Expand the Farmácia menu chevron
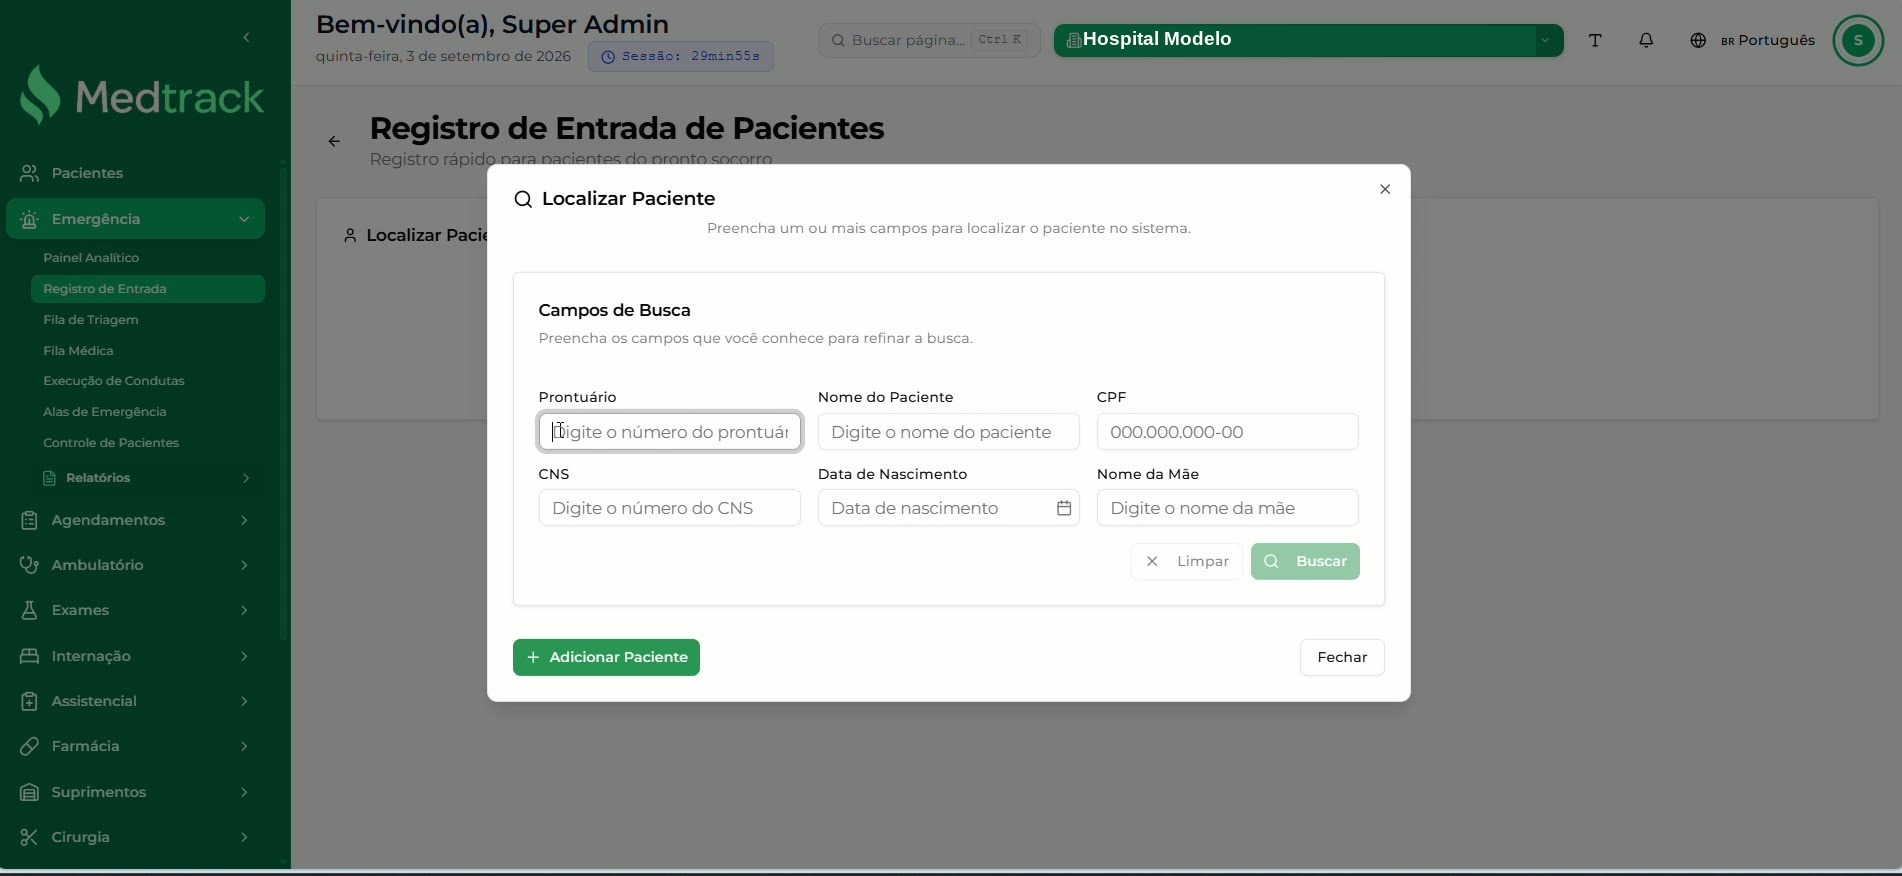 pos(244,746)
